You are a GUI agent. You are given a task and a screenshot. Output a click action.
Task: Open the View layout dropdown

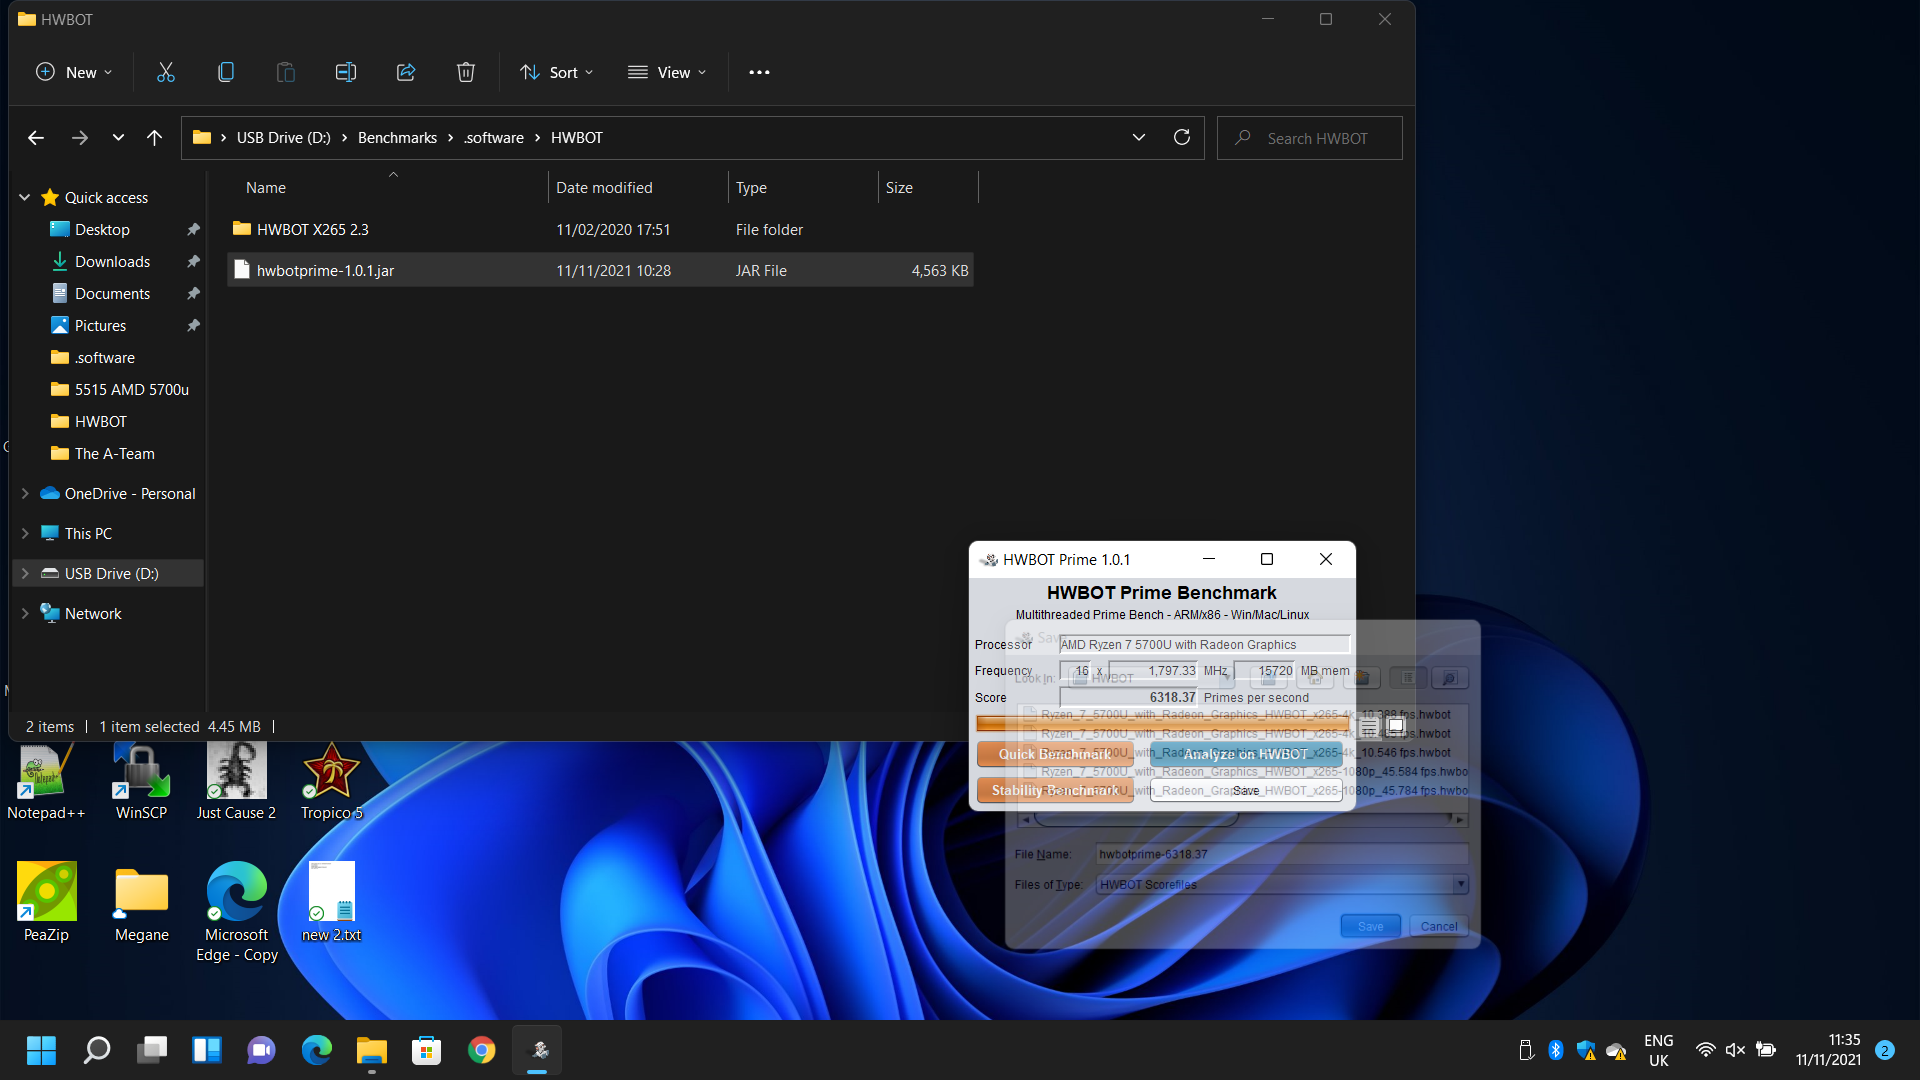coord(667,72)
